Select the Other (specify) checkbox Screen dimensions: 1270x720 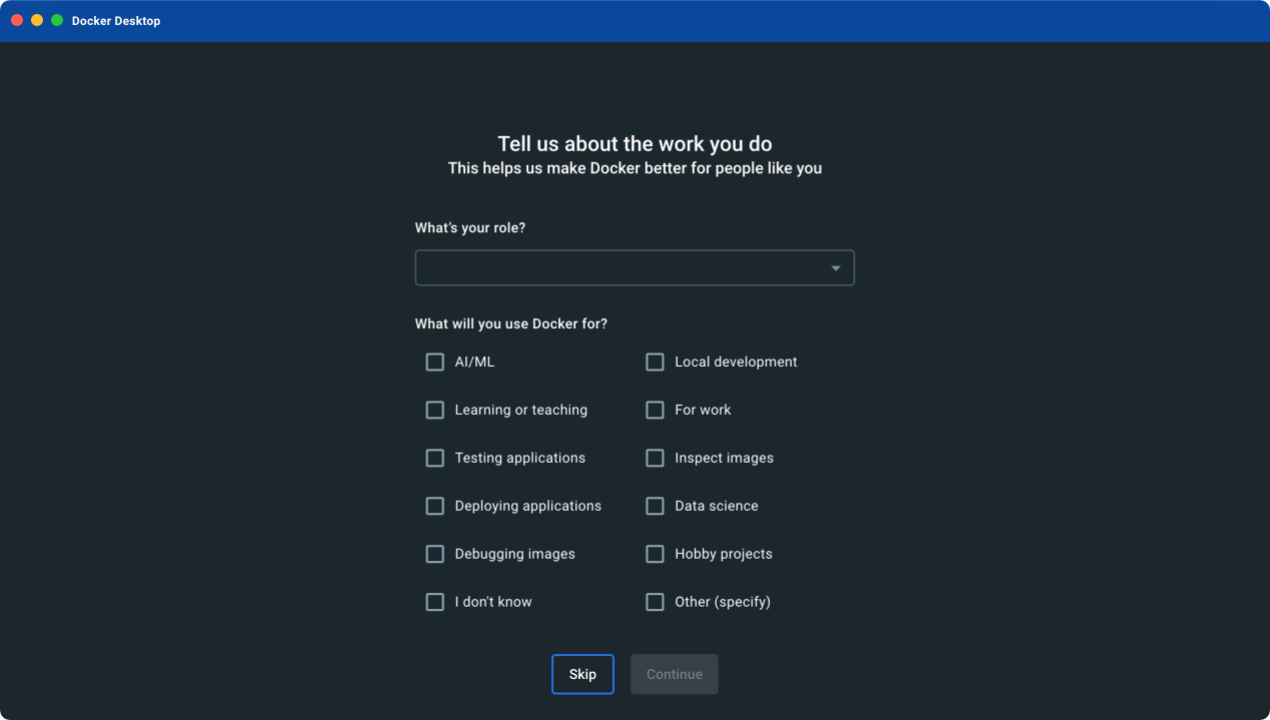pyautogui.click(x=655, y=602)
